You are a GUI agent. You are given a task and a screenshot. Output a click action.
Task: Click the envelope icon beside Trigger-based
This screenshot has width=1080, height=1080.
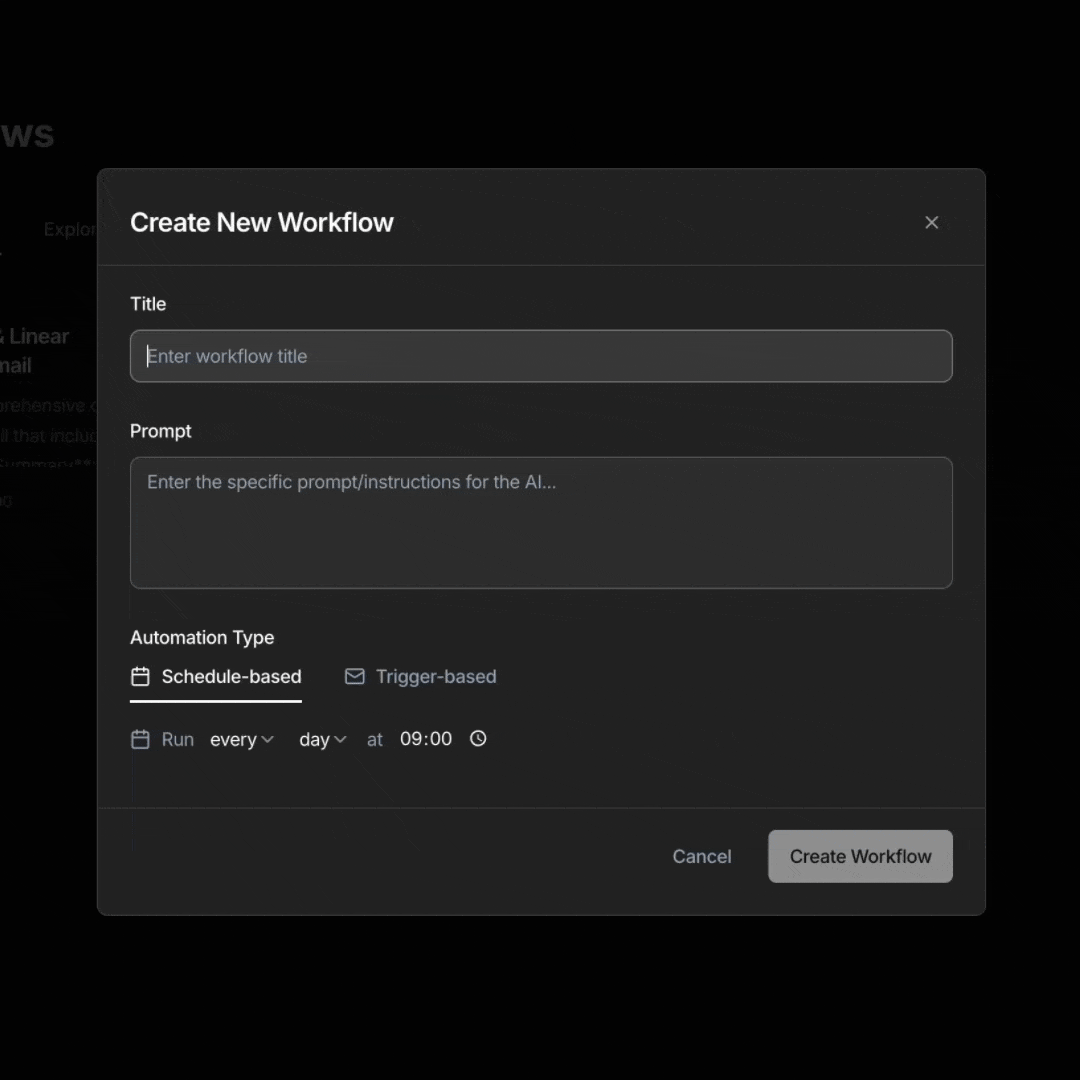tap(354, 677)
